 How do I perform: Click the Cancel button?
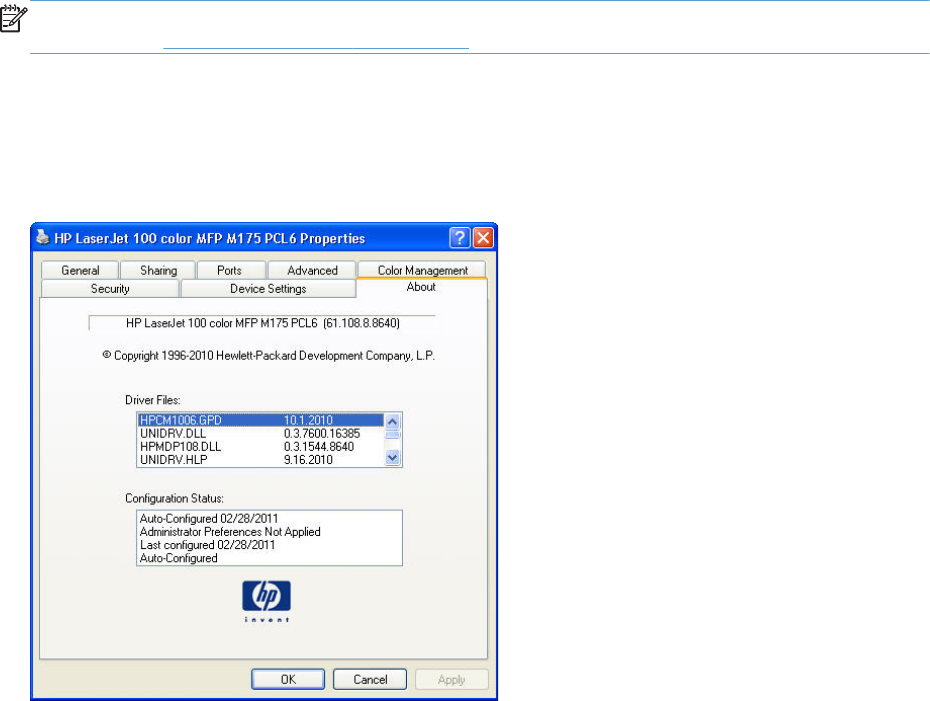click(x=370, y=680)
